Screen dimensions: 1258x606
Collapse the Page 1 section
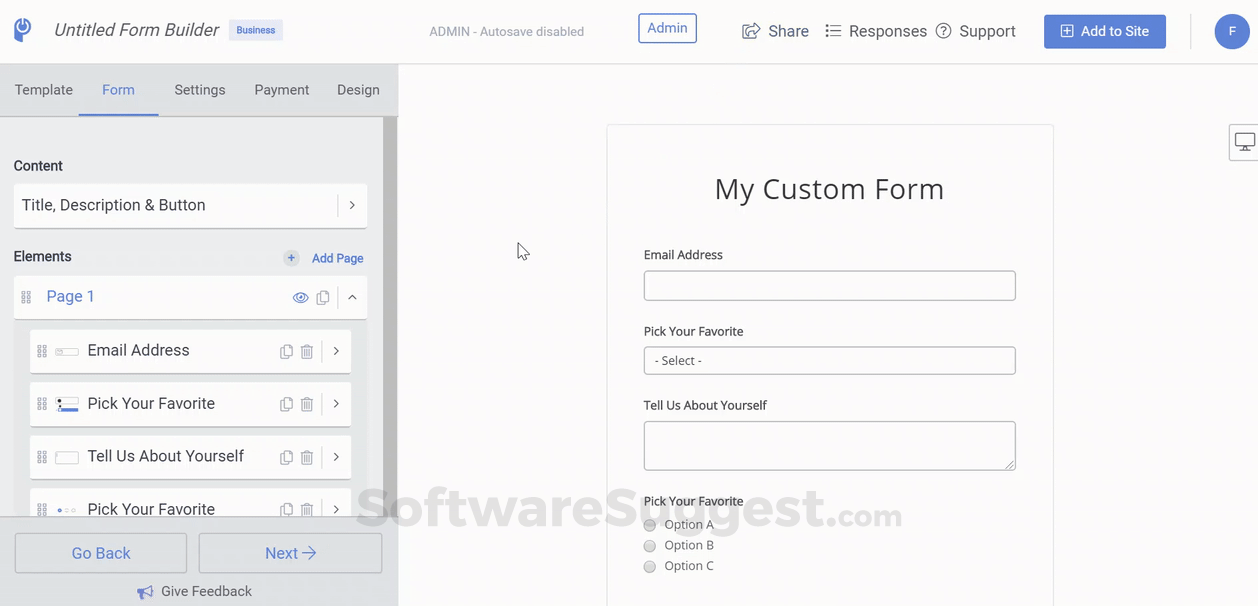tap(352, 297)
